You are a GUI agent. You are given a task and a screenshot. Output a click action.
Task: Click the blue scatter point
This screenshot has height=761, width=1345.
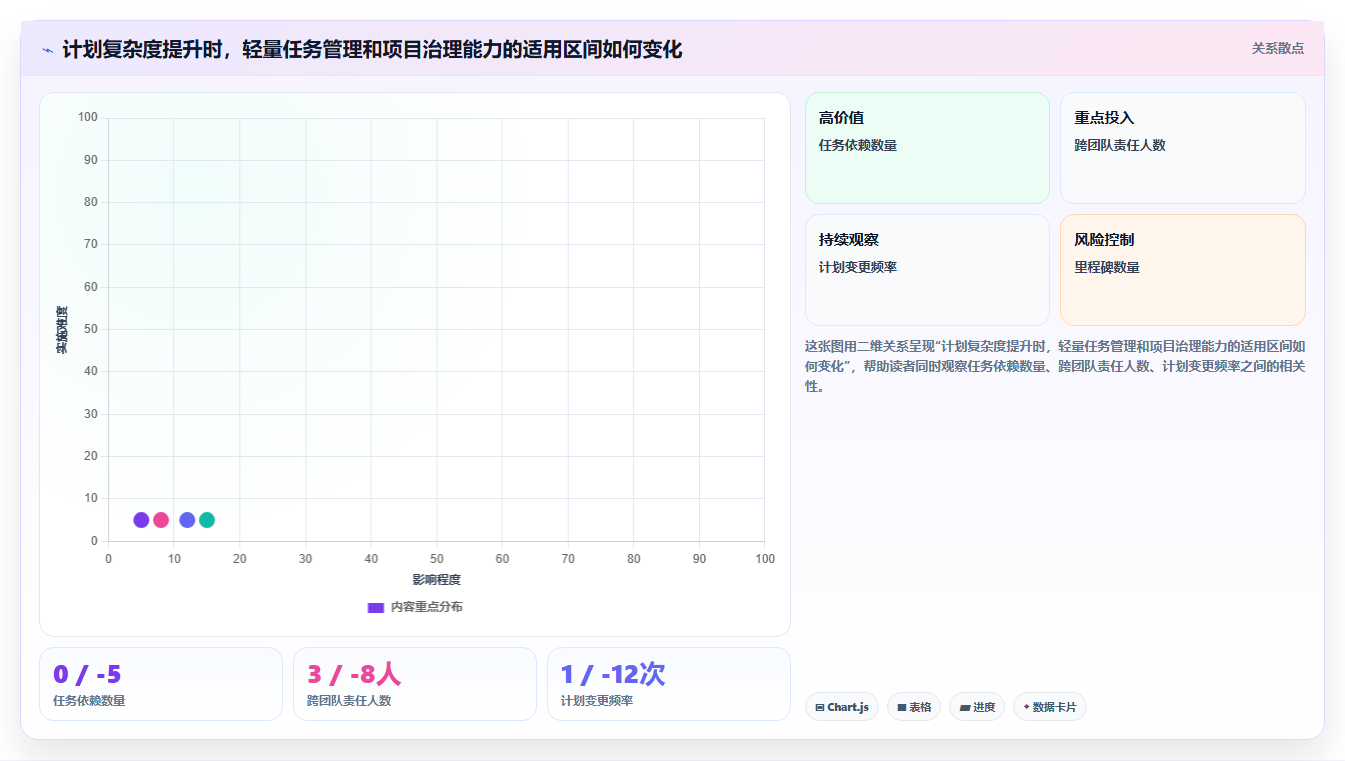187,520
